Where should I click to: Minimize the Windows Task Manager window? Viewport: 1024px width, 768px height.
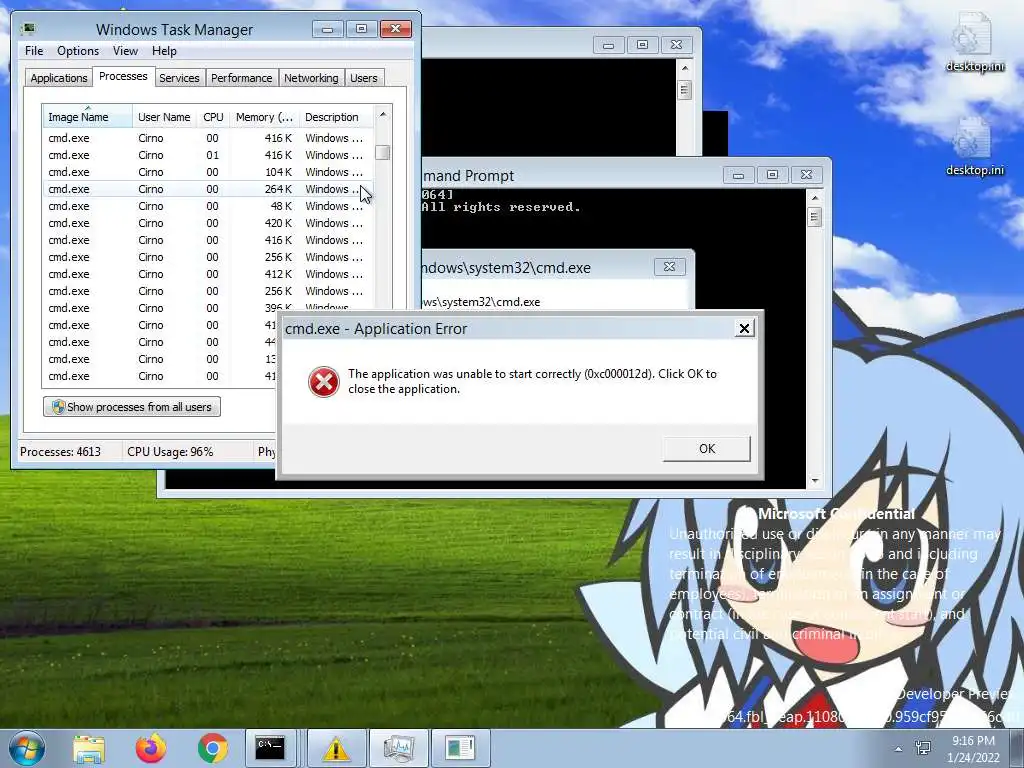pyautogui.click(x=328, y=29)
